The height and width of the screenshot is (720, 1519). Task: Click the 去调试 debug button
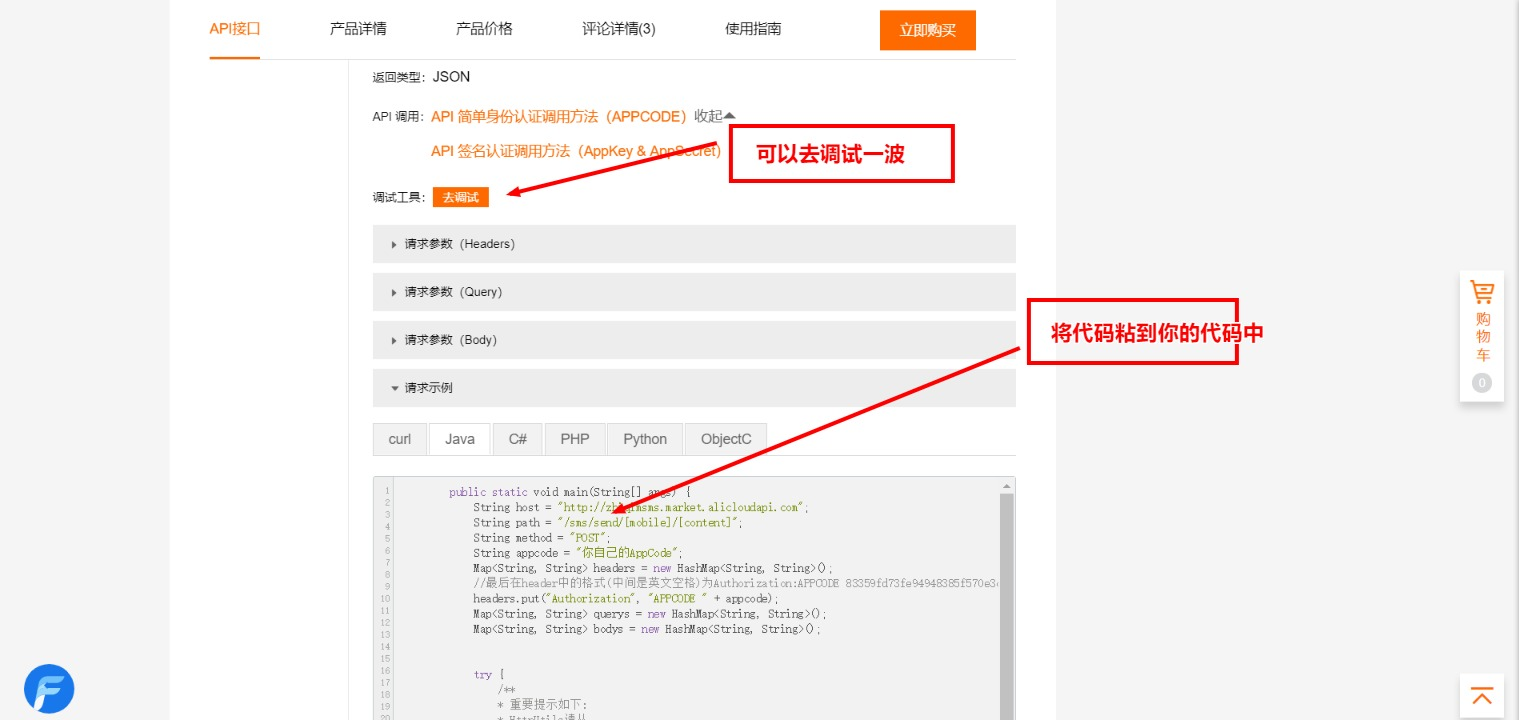(461, 197)
